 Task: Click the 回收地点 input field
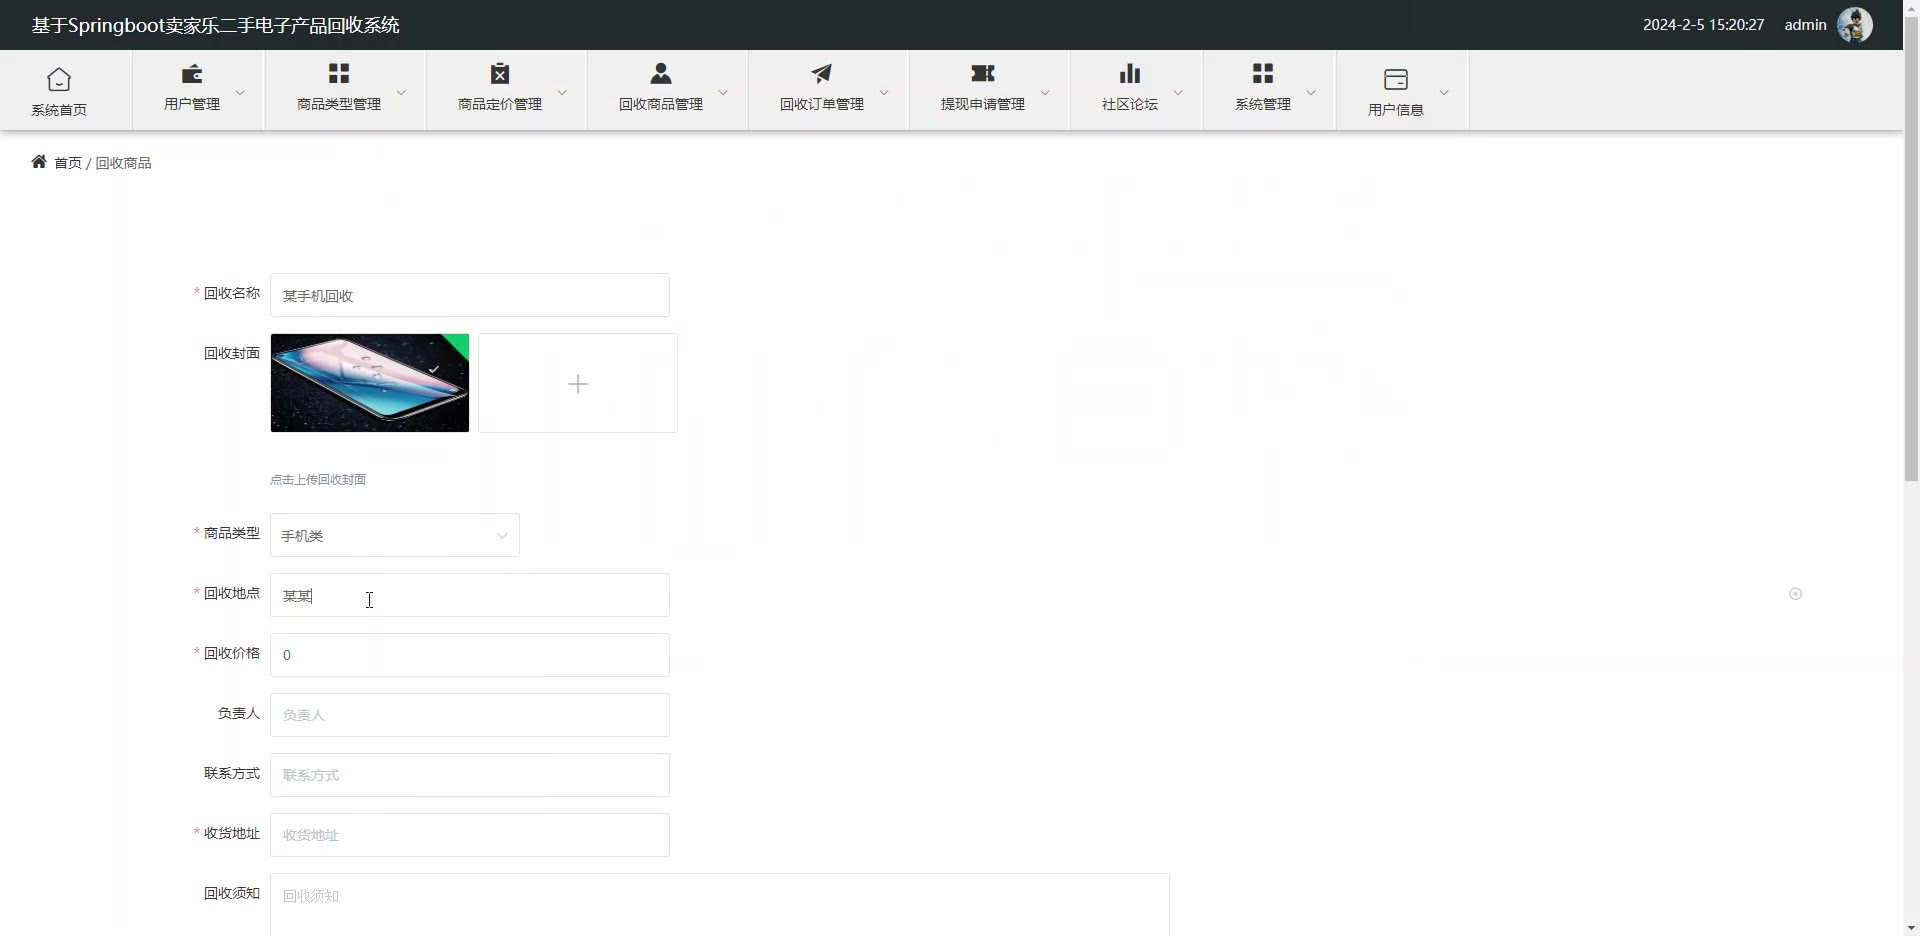470,595
